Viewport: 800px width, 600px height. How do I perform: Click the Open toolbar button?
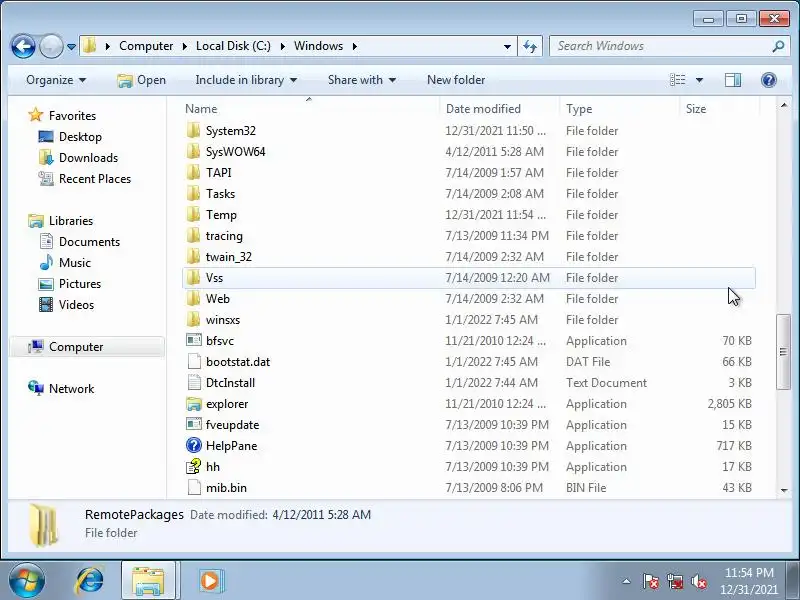(141, 80)
